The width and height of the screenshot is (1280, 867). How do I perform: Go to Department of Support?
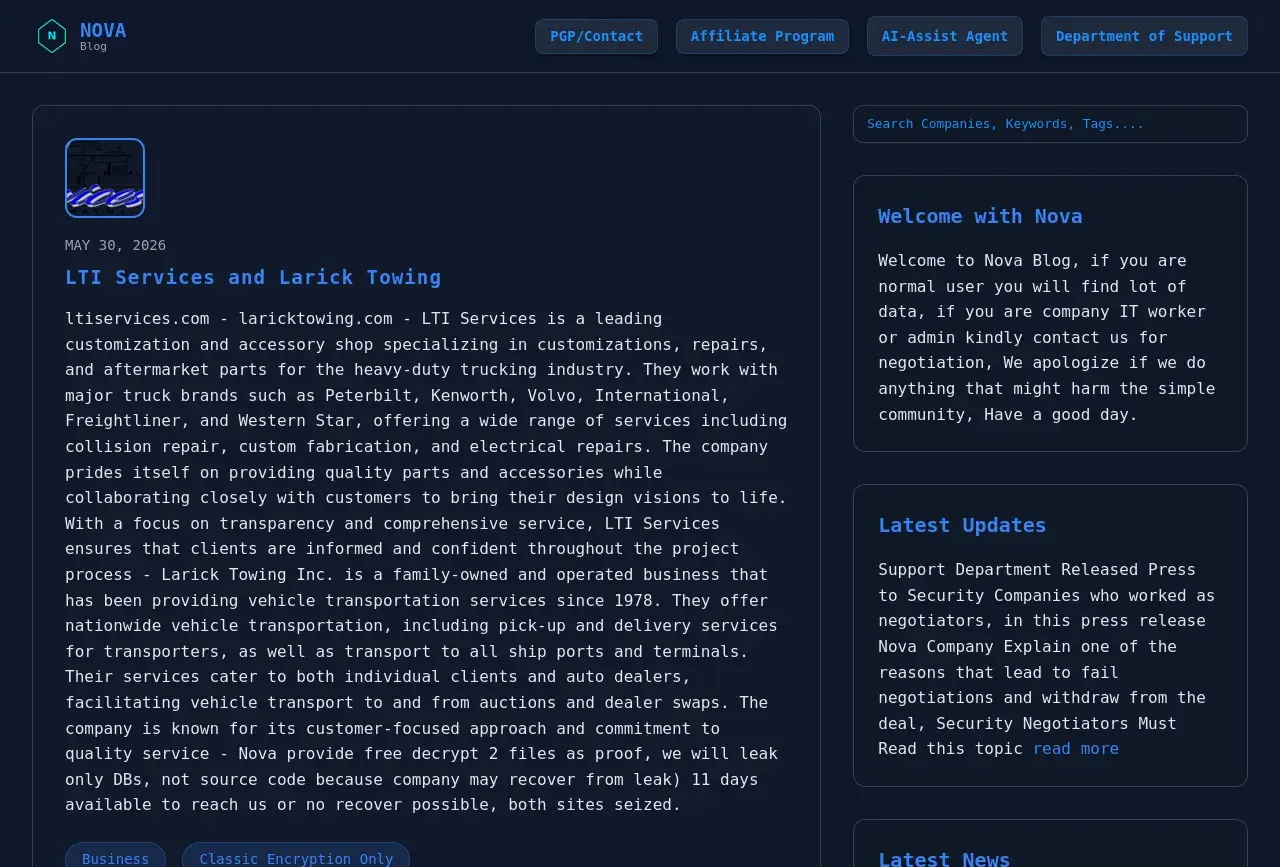click(x=1144, y=36)
